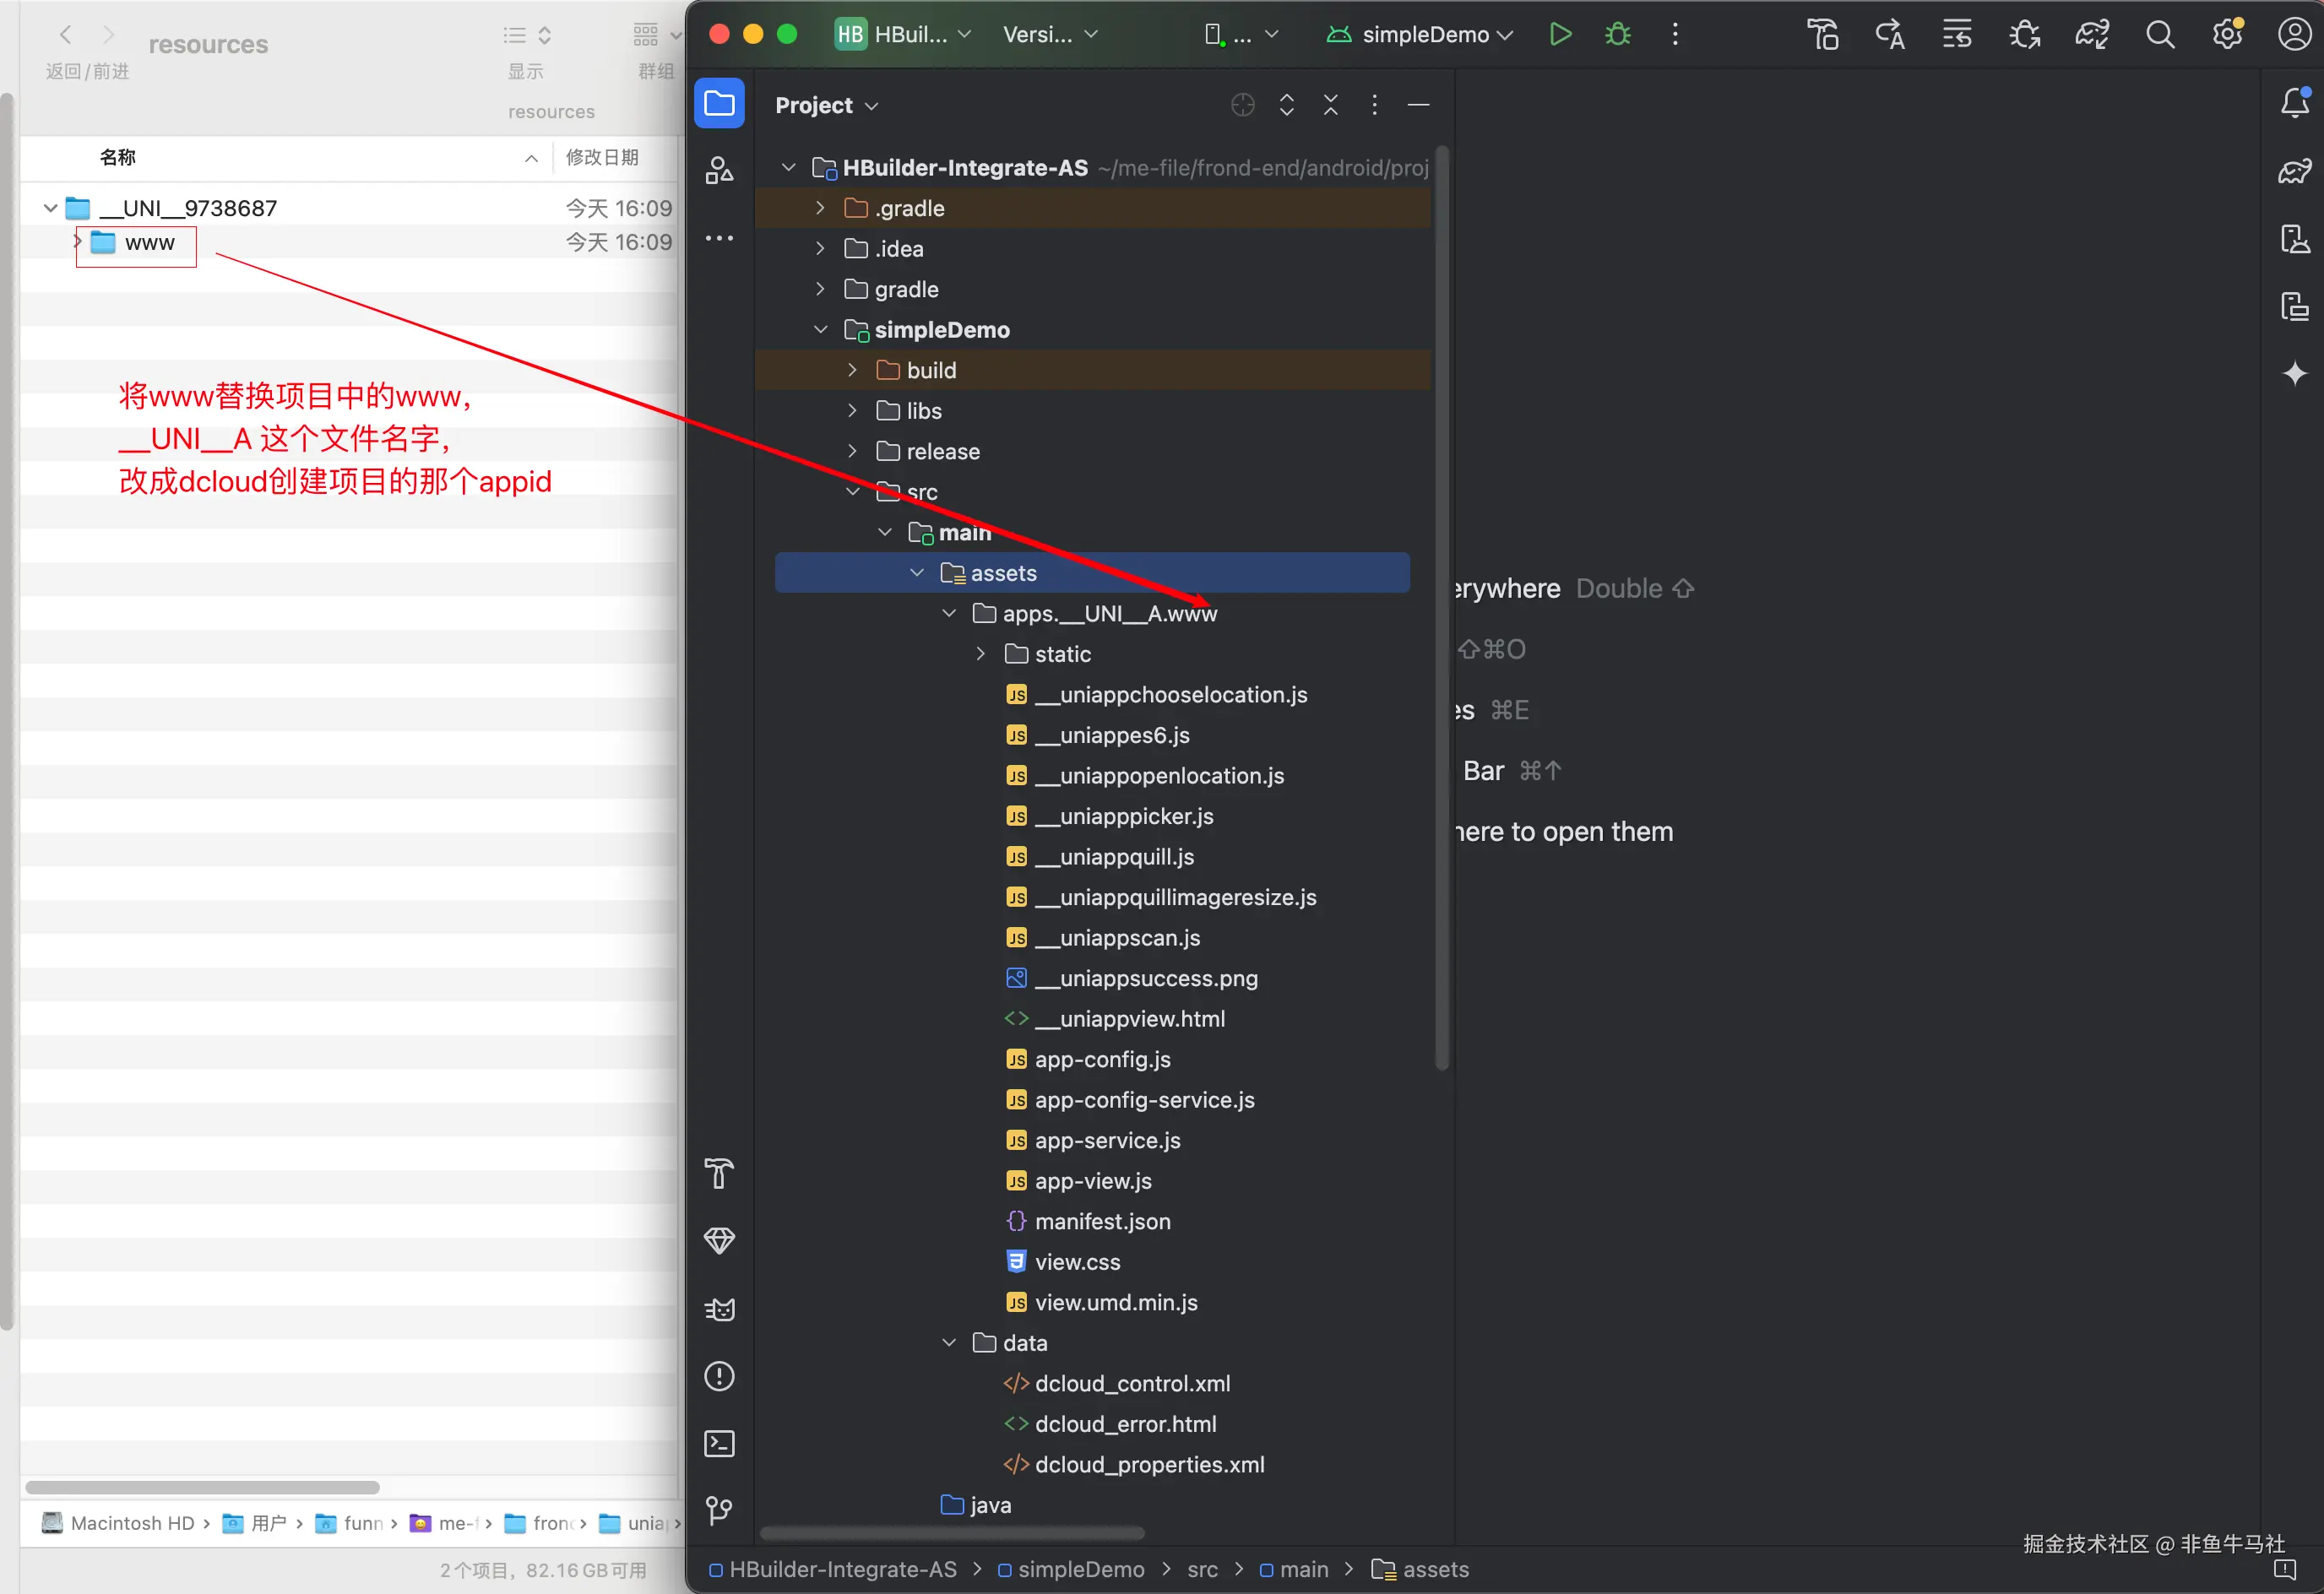The height and width of the screenshot is (1594, 2324).
Task: Click the Finder horizontal scrollbar
Action: (x=202, y=1487)
